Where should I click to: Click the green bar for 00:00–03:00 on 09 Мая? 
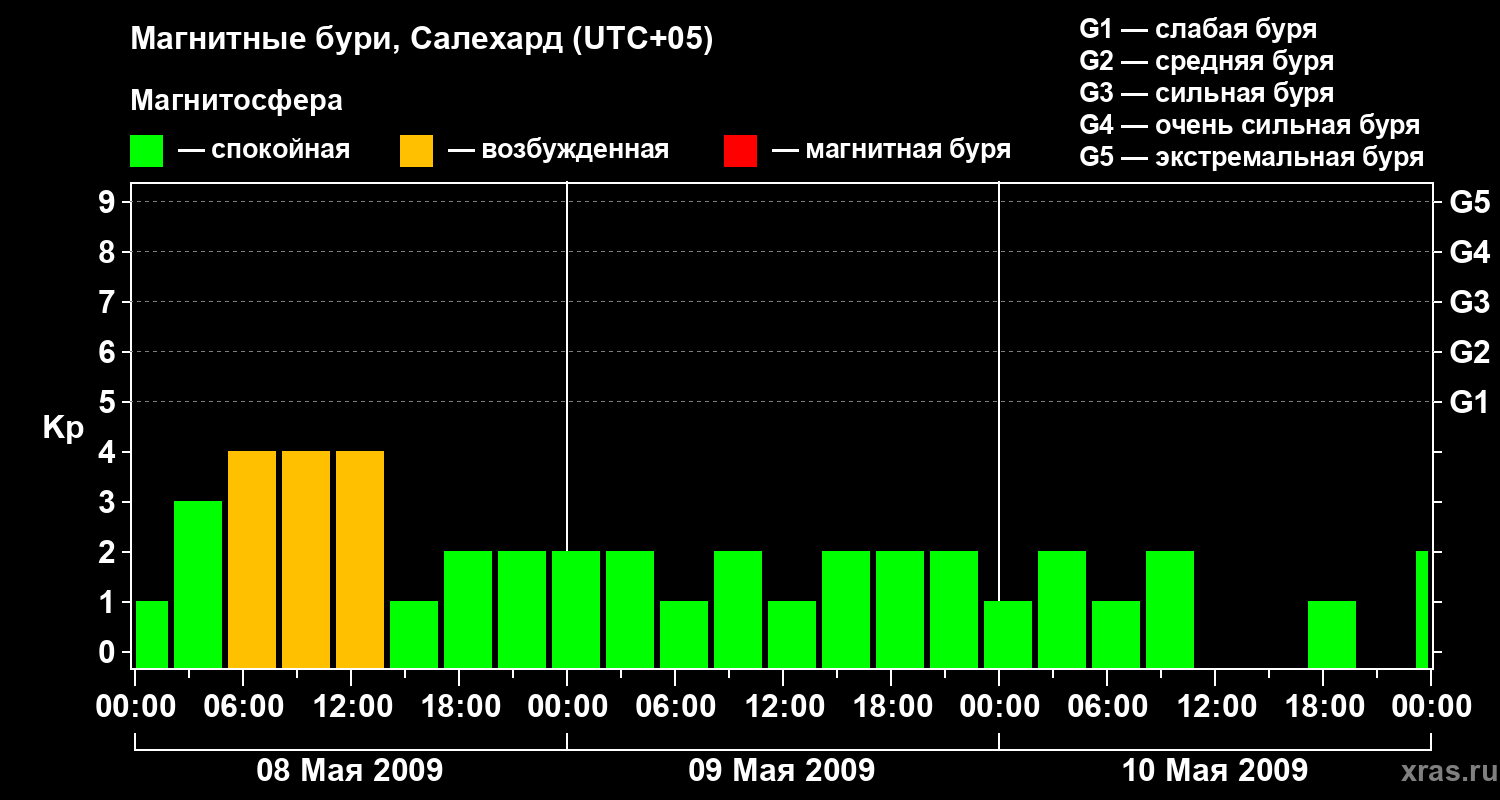576,609
